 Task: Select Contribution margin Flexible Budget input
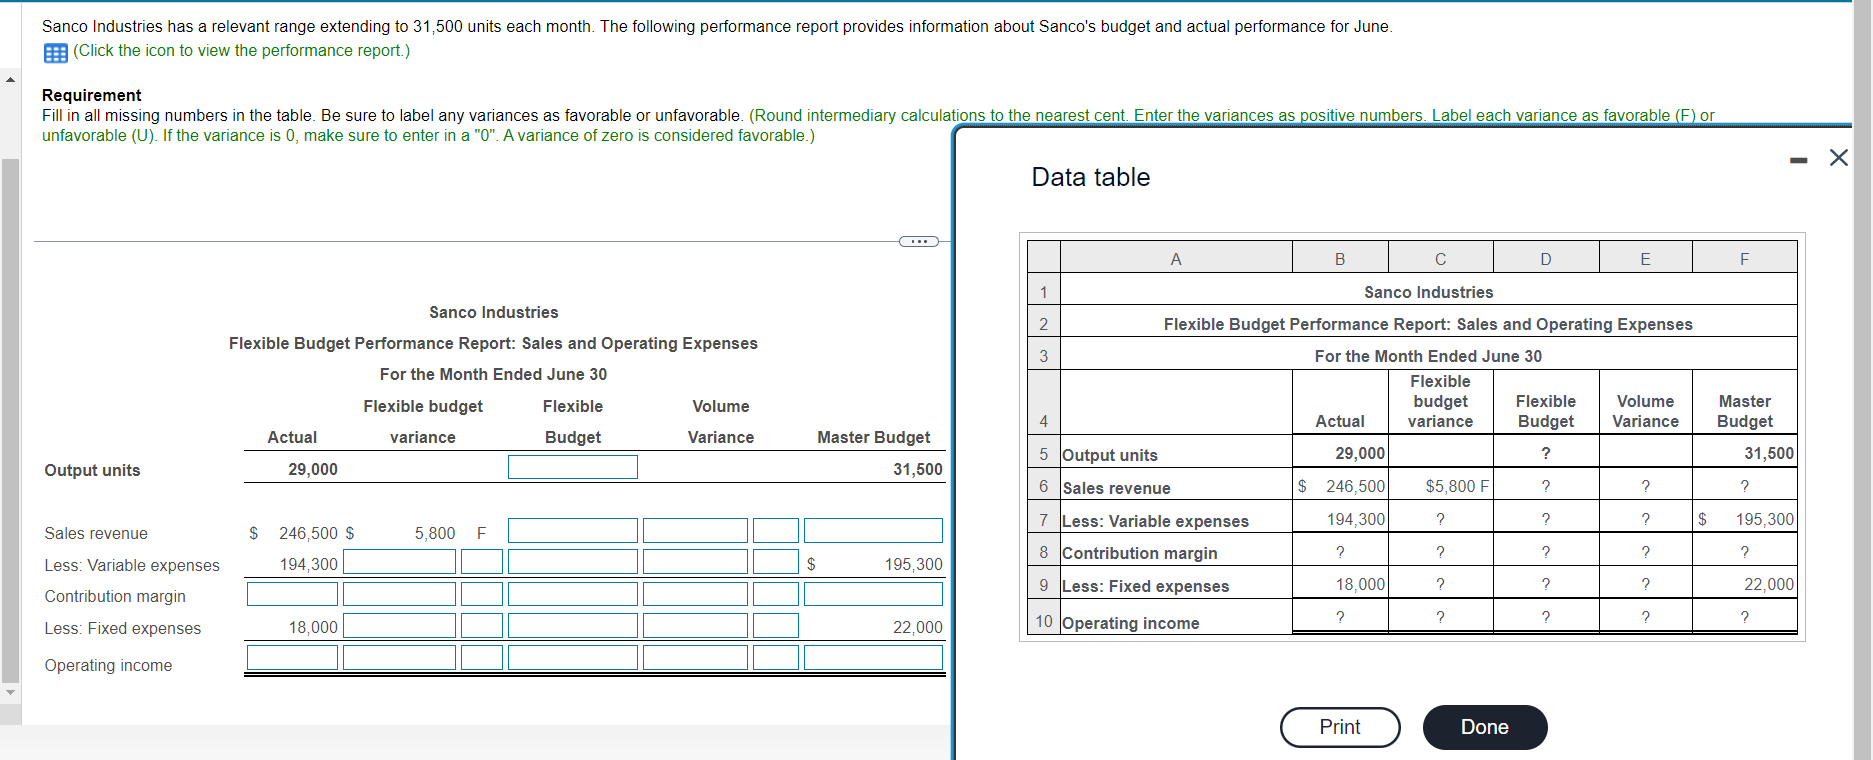(573, 594)
